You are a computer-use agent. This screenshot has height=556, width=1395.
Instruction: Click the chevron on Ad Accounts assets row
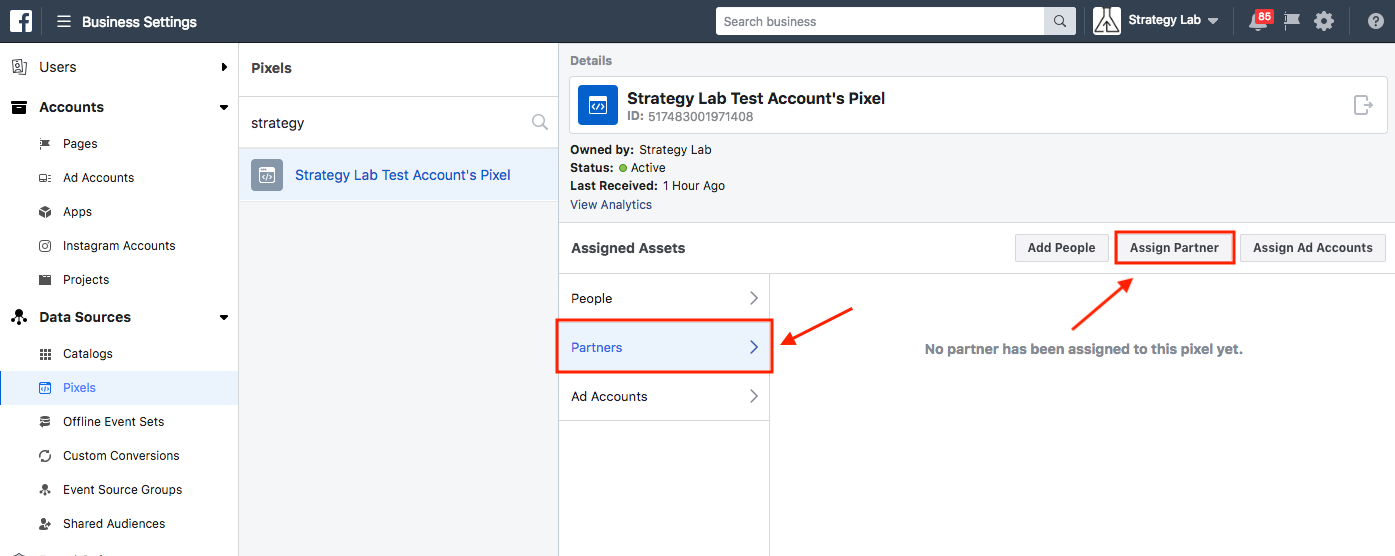[x=754, y=396]
